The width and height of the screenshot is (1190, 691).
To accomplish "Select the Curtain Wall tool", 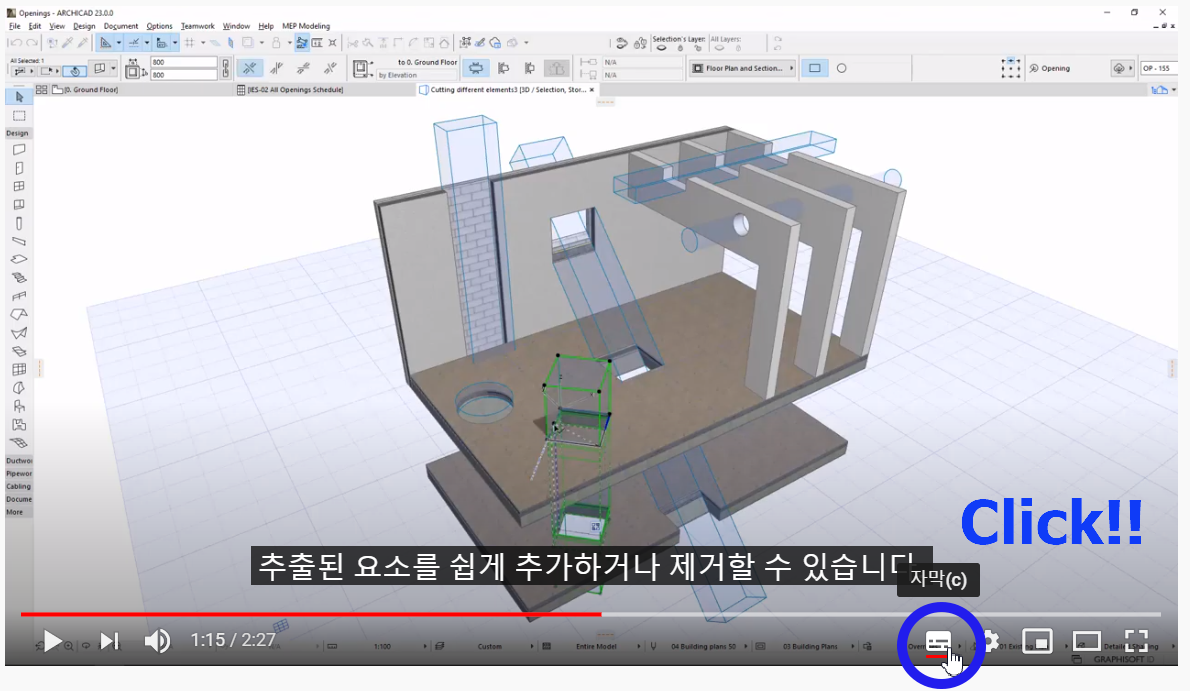I will coord(19,370).
